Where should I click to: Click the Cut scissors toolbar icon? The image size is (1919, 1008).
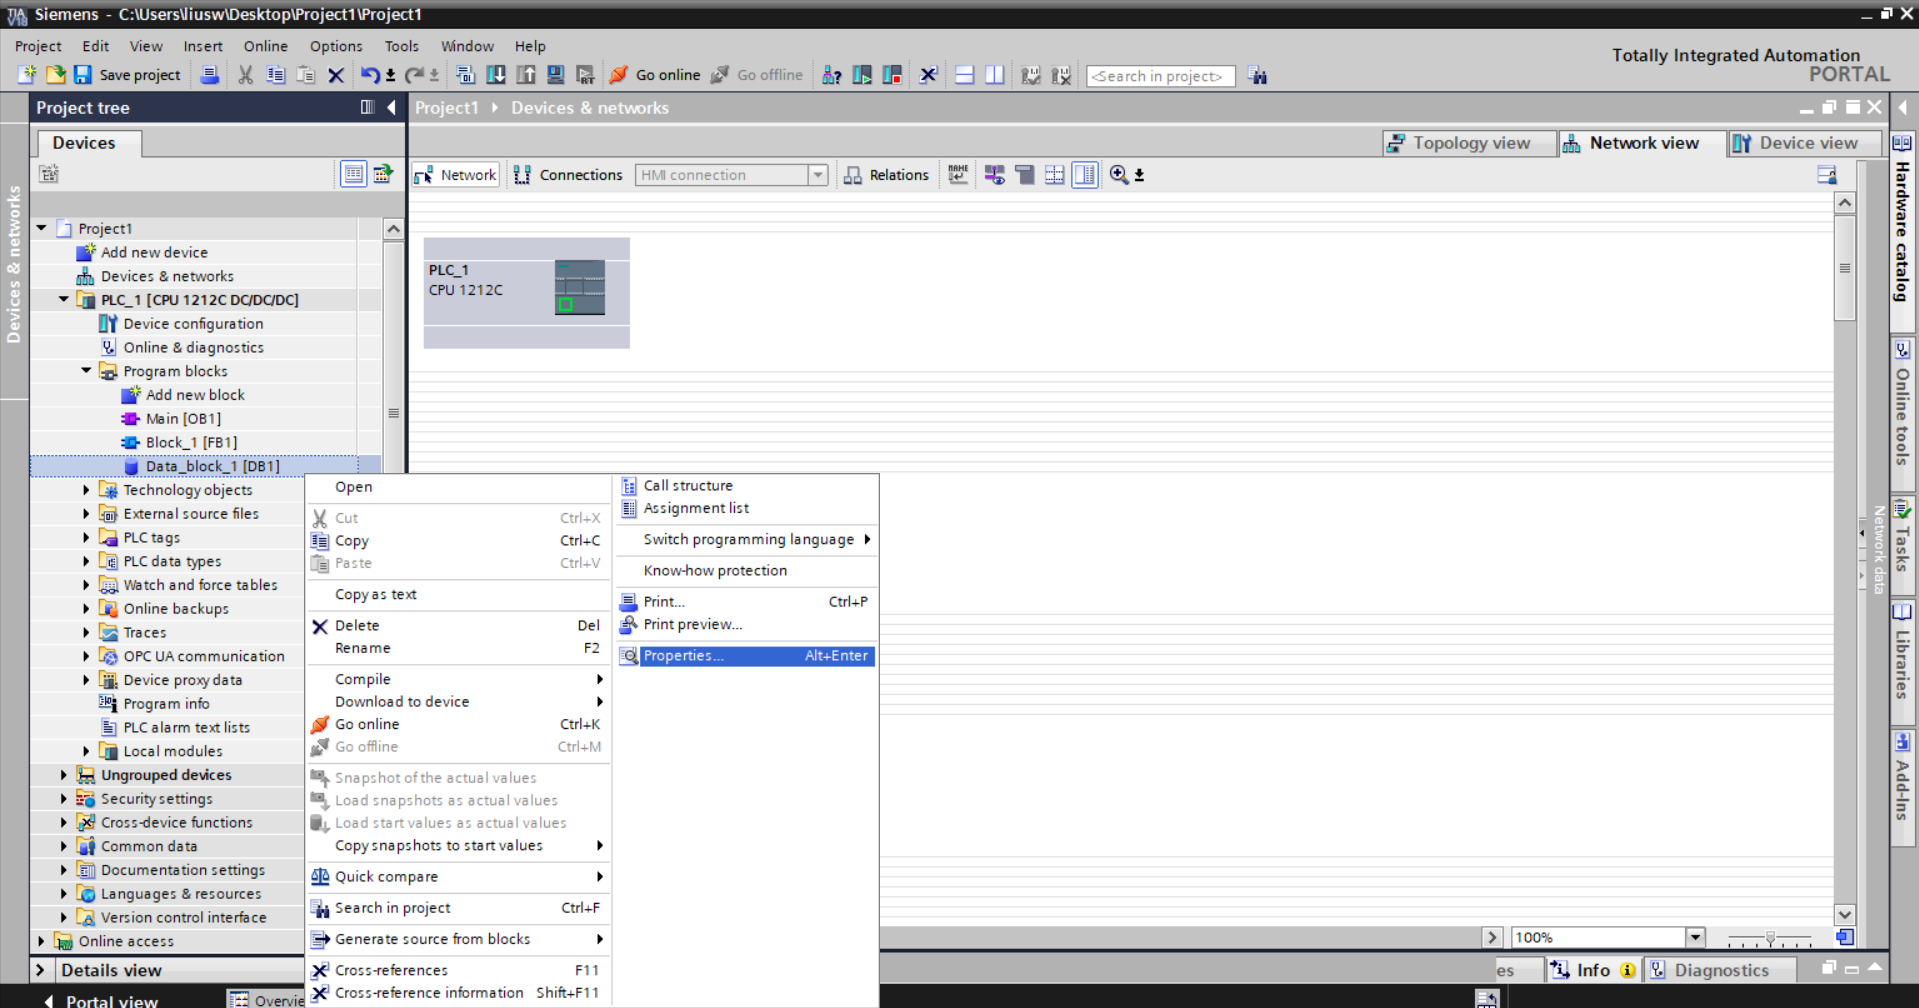coord(245,75)
